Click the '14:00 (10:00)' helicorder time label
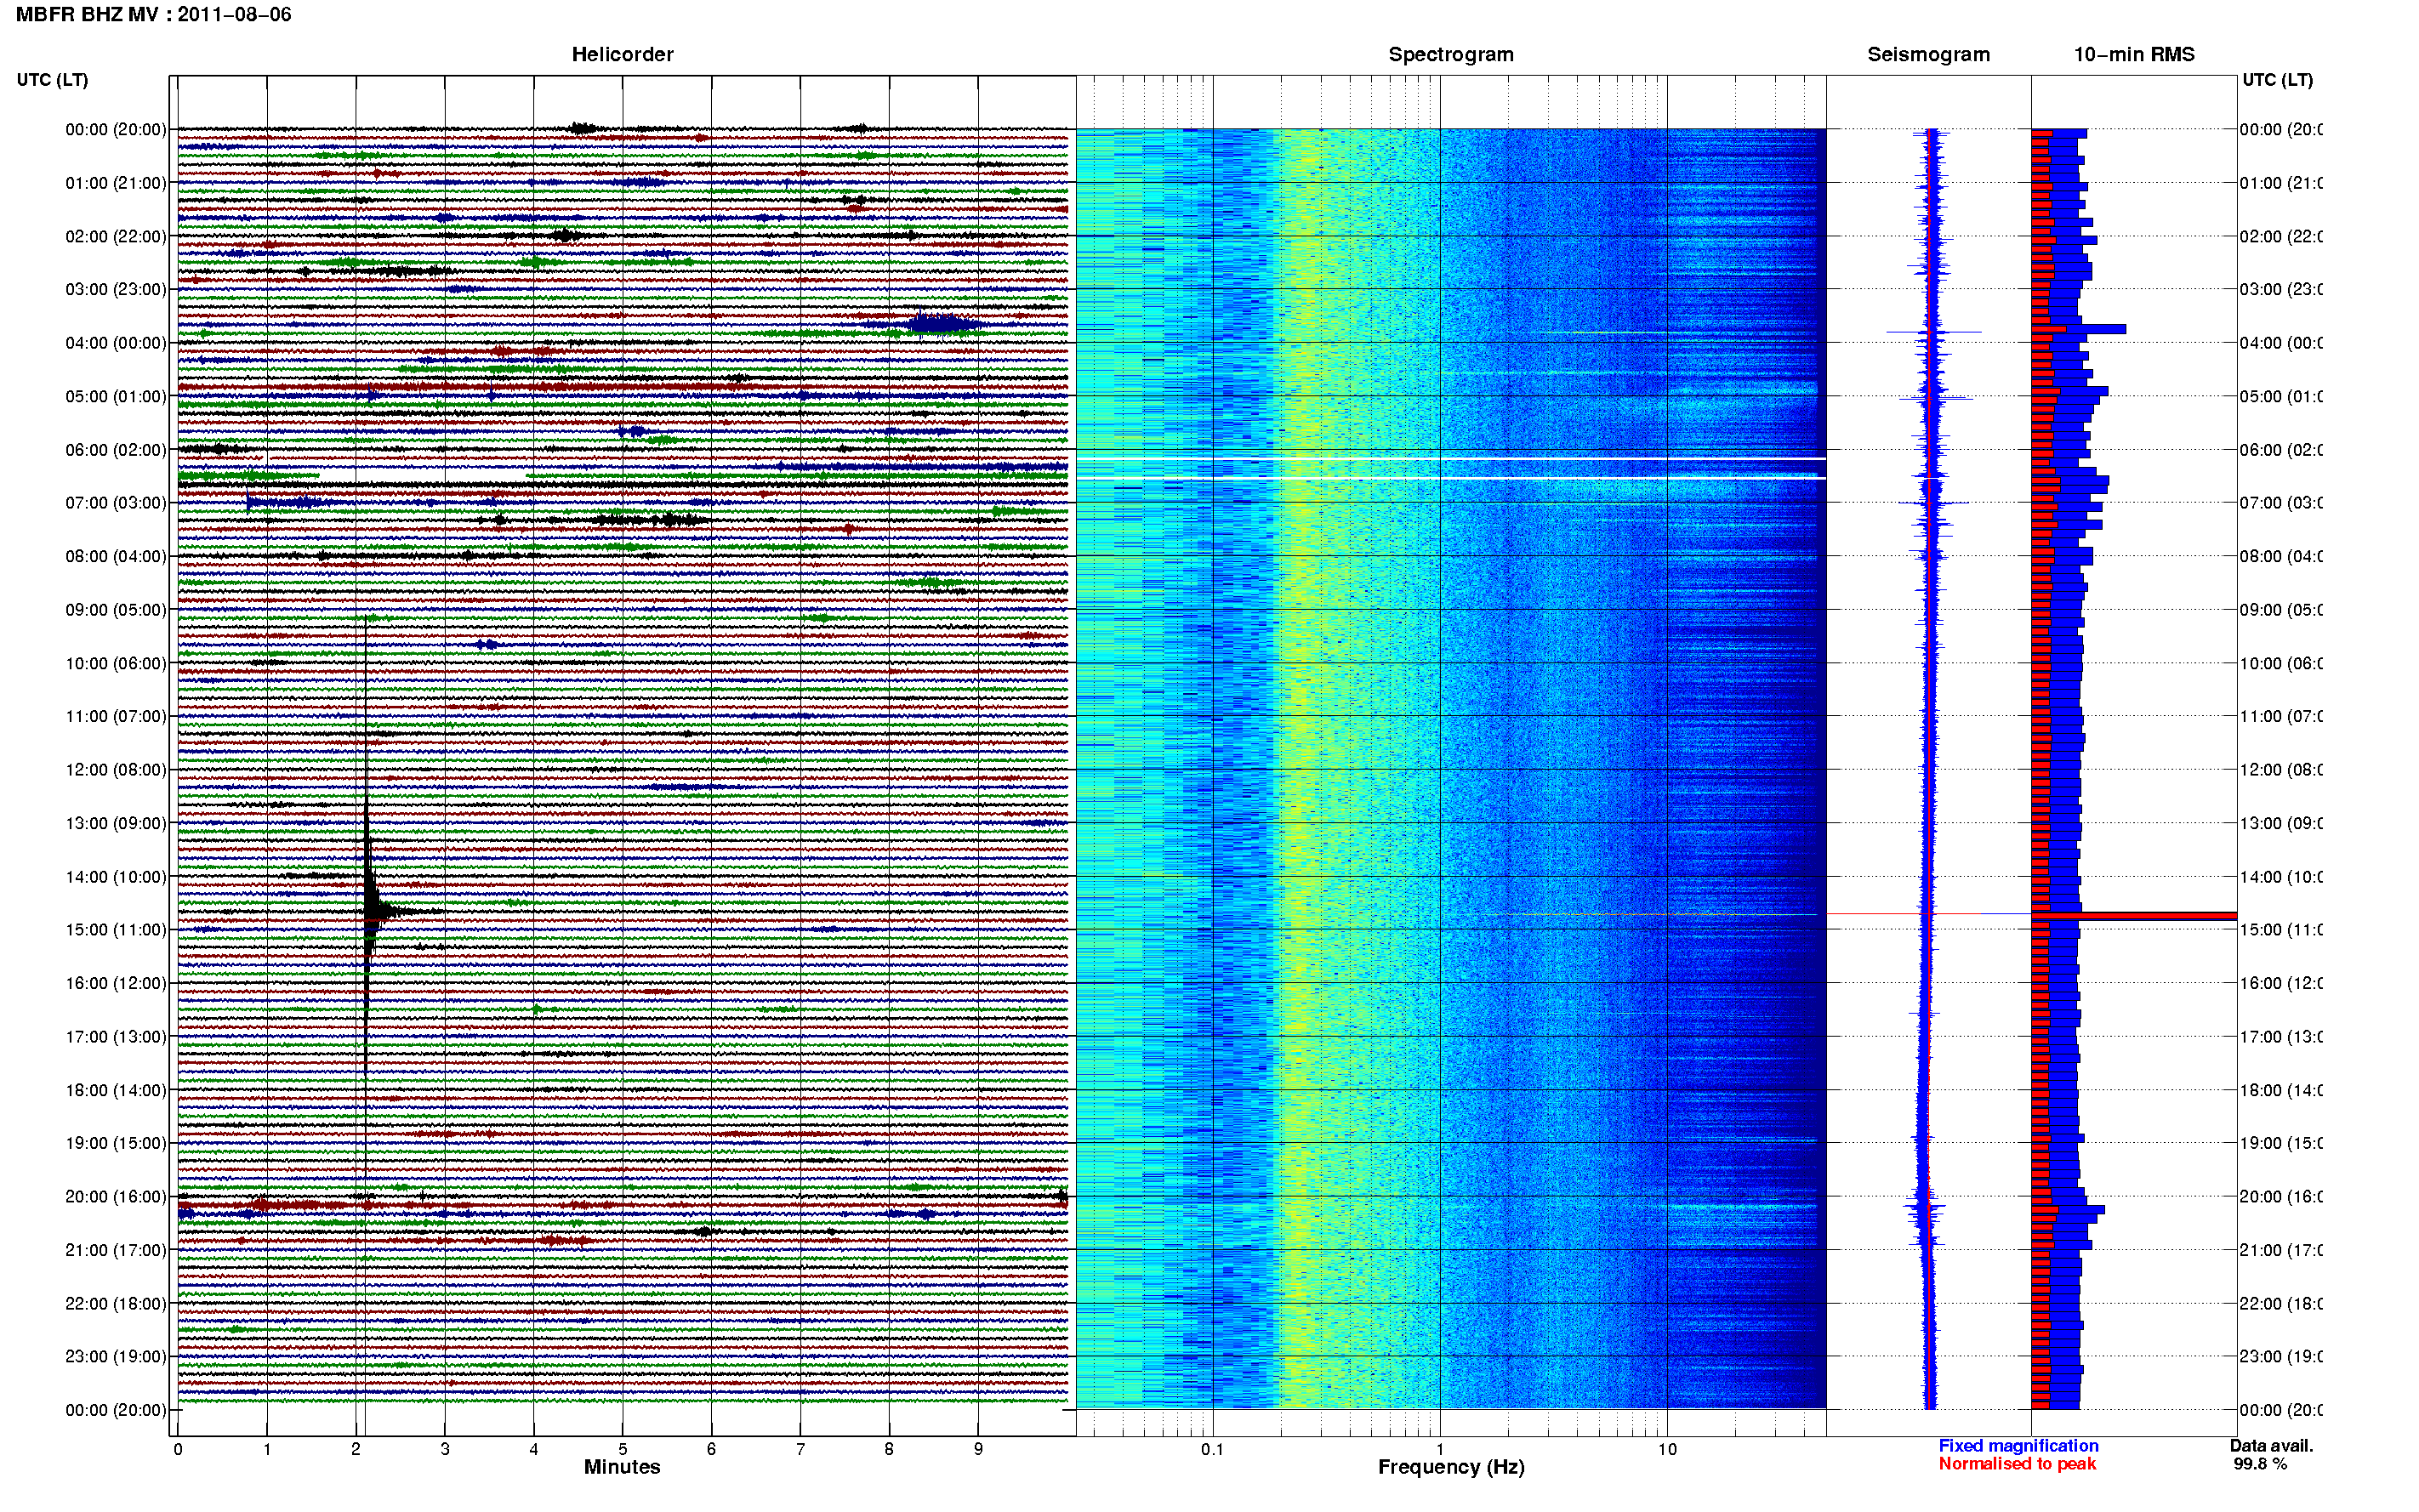This screenshot has width=2419, height=1512. (x=115, y=877)
